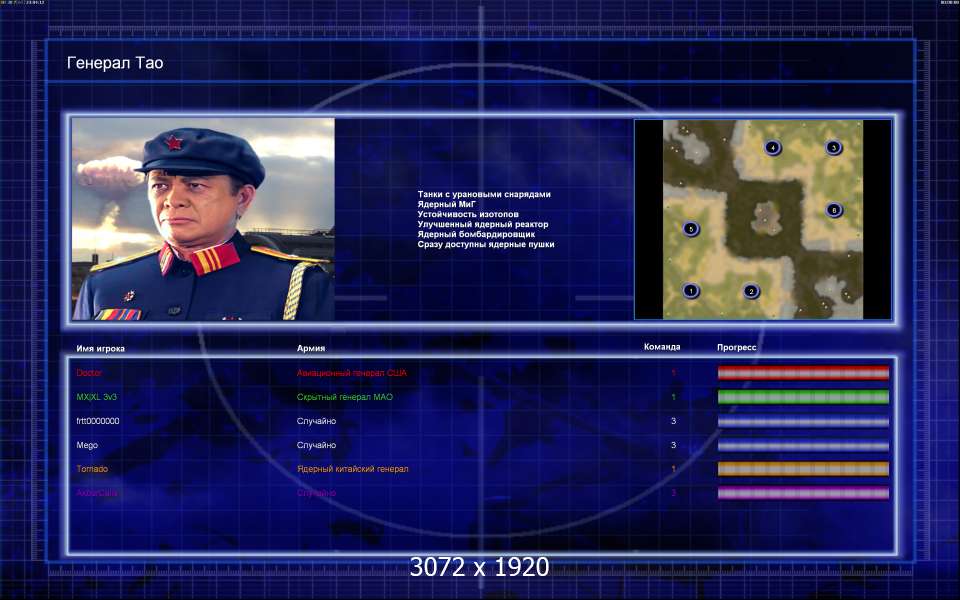Click the purple progress bar in the last row
960x600 pixels.
click(803, 493)
